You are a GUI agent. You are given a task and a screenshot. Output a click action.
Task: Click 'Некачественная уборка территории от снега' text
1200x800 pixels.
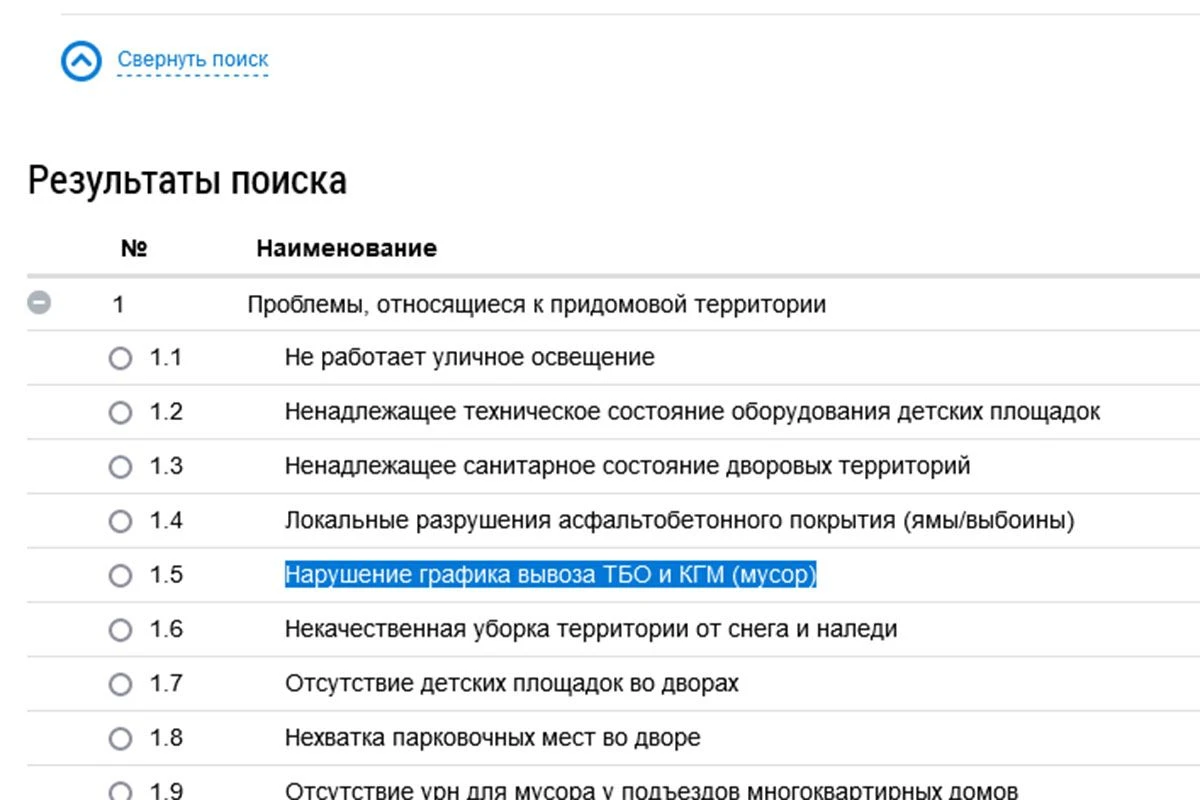pyautogui.click(x=591, y=629)
